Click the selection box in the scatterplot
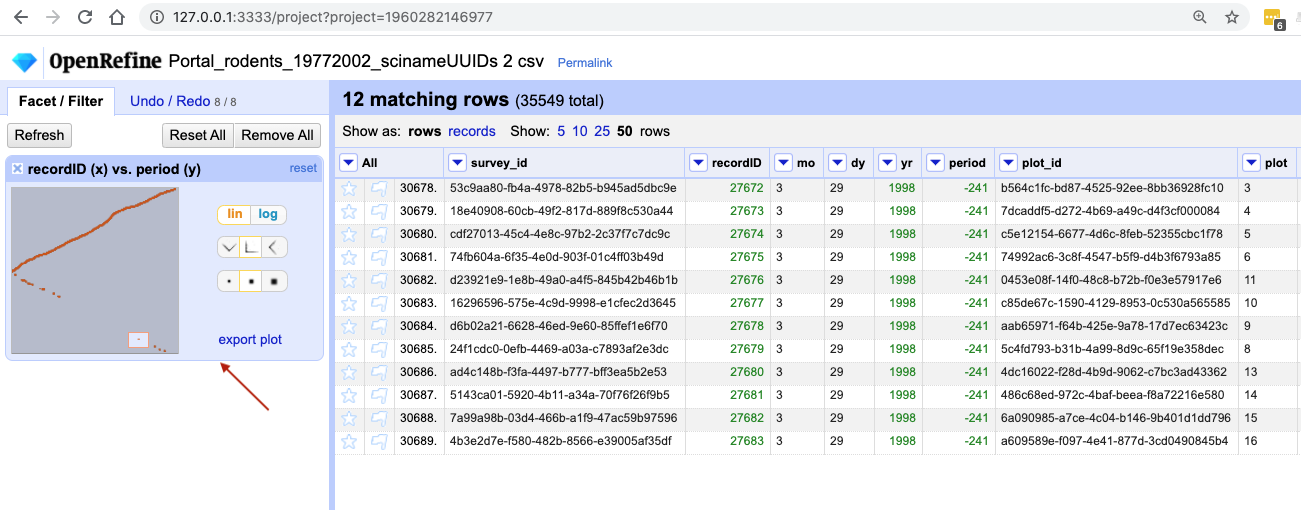The height and width of the screenshot is (510, 1301). [139, 340]
